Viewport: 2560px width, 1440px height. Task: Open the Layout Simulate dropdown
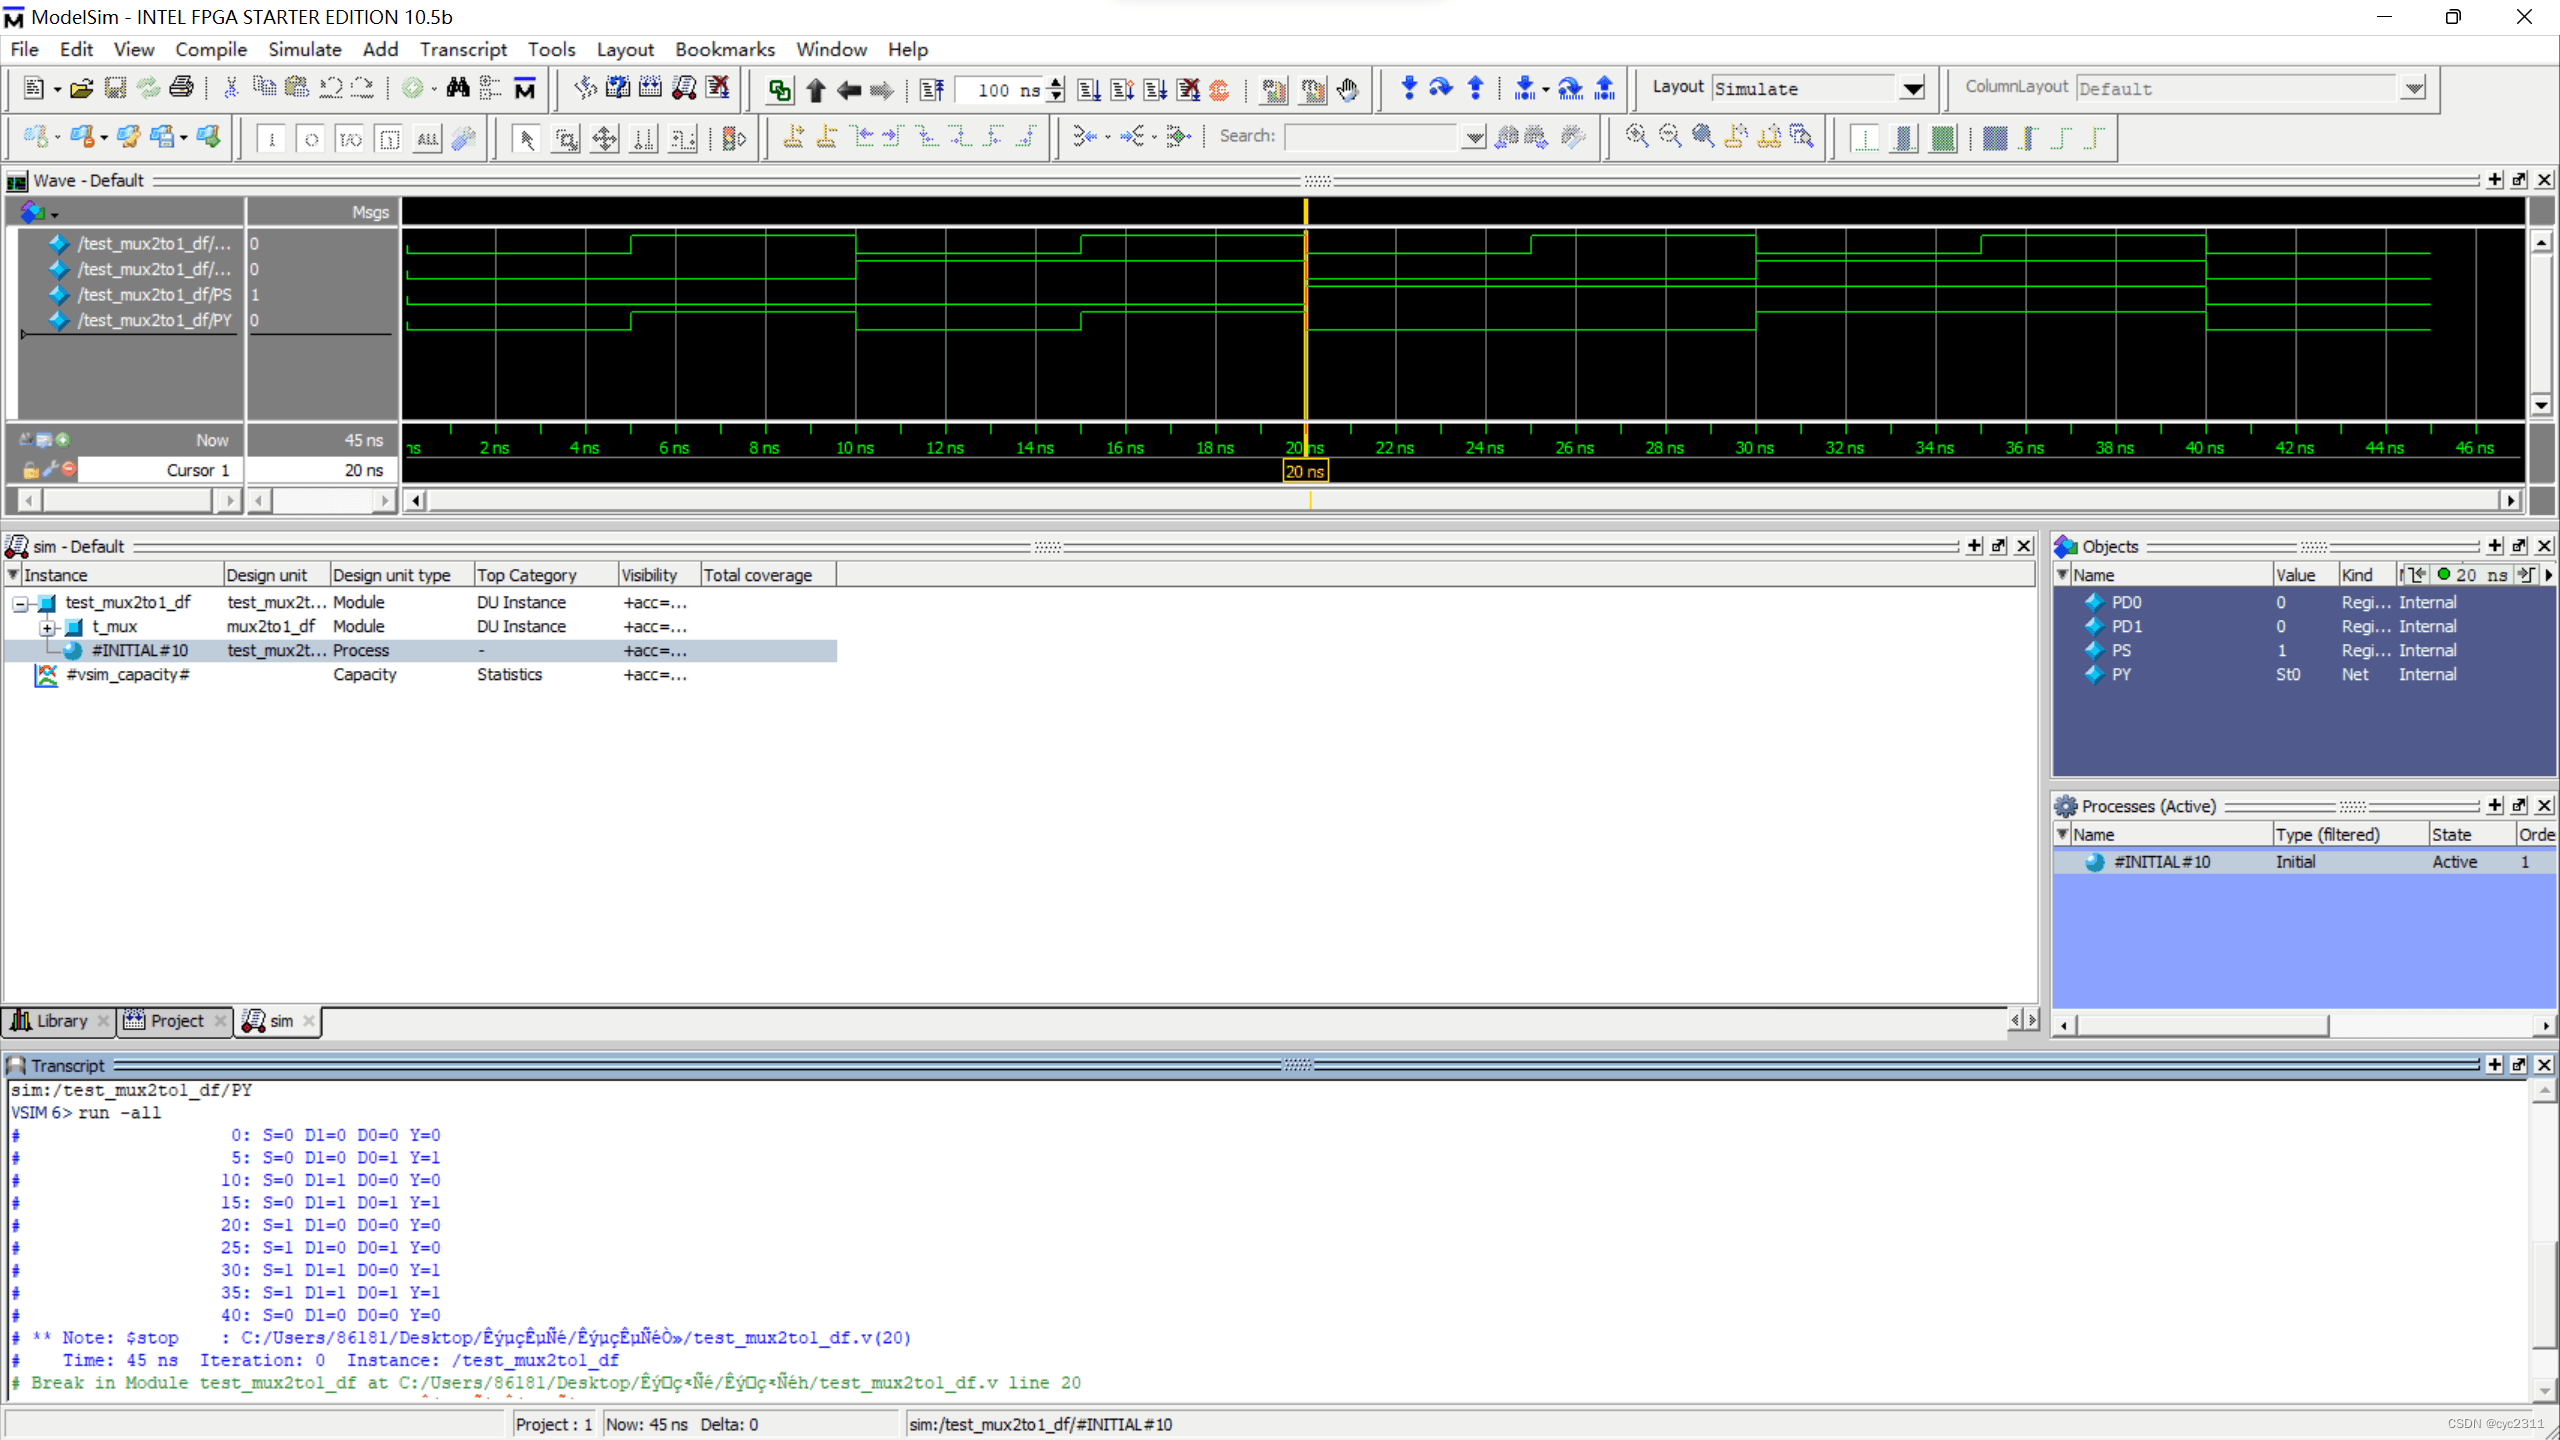tap(1912, 89)
